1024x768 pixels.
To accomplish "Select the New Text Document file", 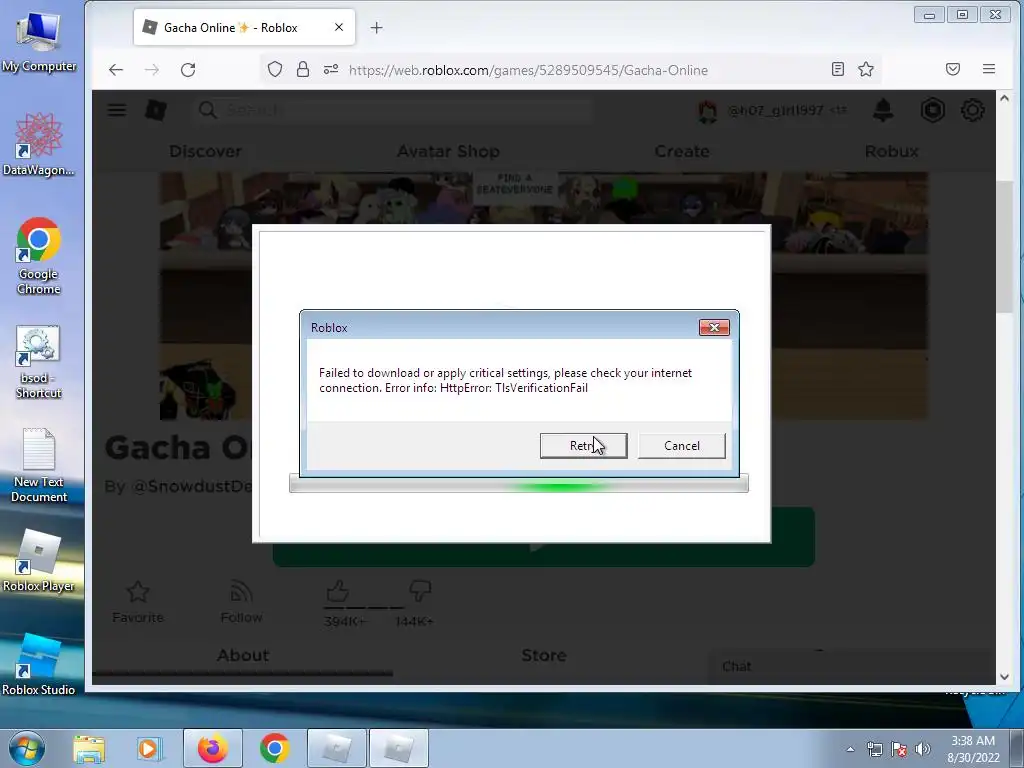I will [39, 465].
